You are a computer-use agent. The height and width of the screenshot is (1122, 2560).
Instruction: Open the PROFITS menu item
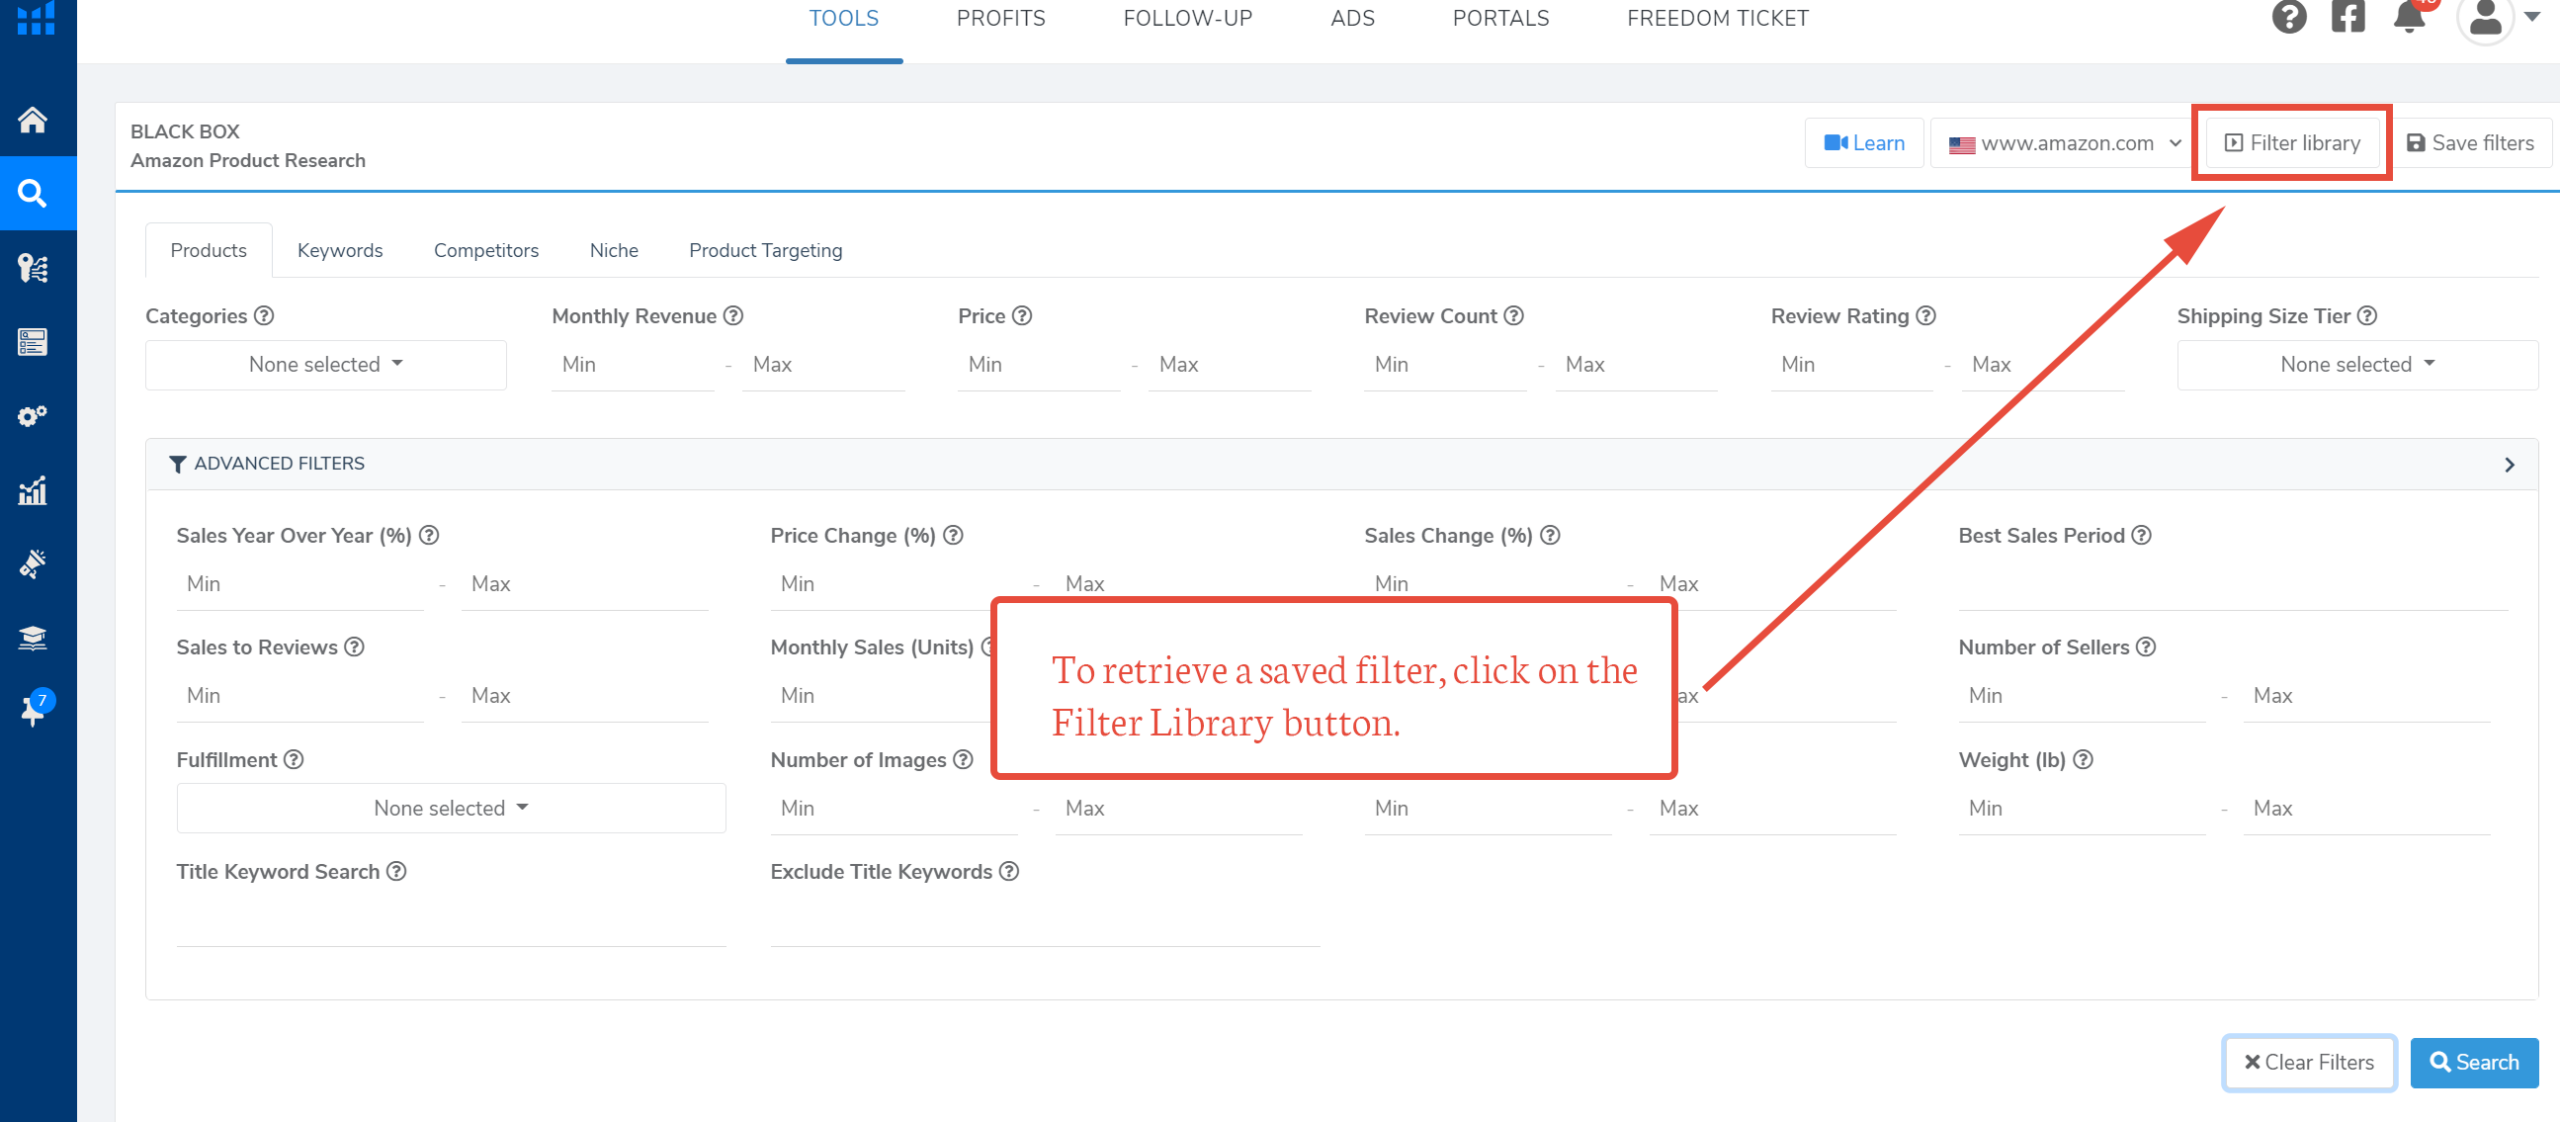point(1000,18)
